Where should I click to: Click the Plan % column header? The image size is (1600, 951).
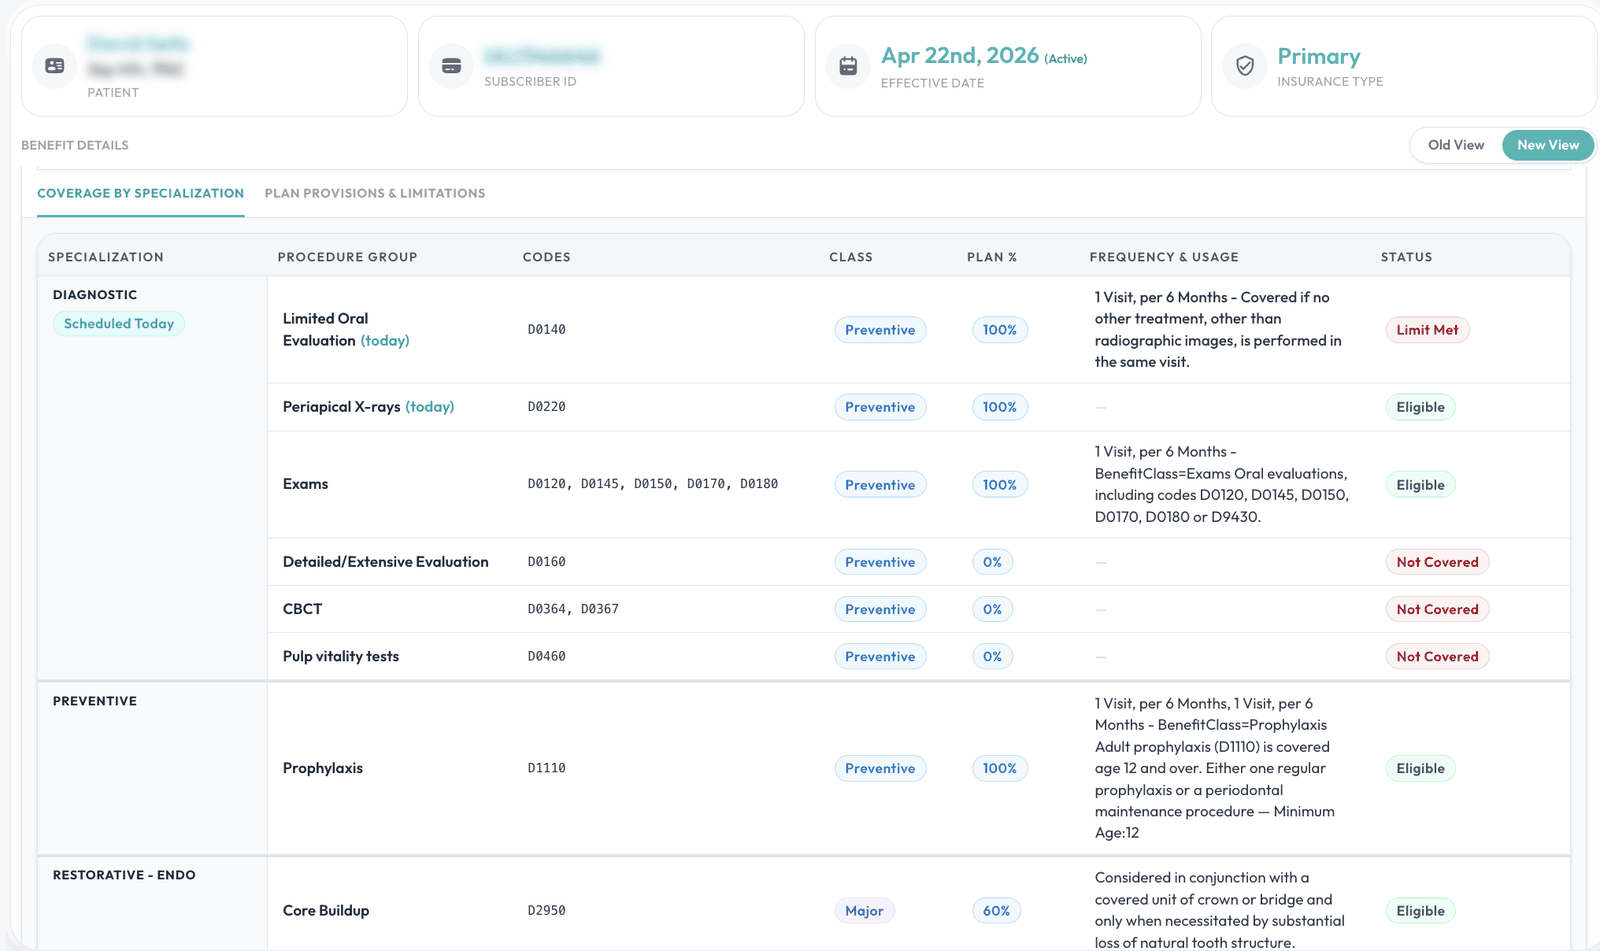[992, 257]
